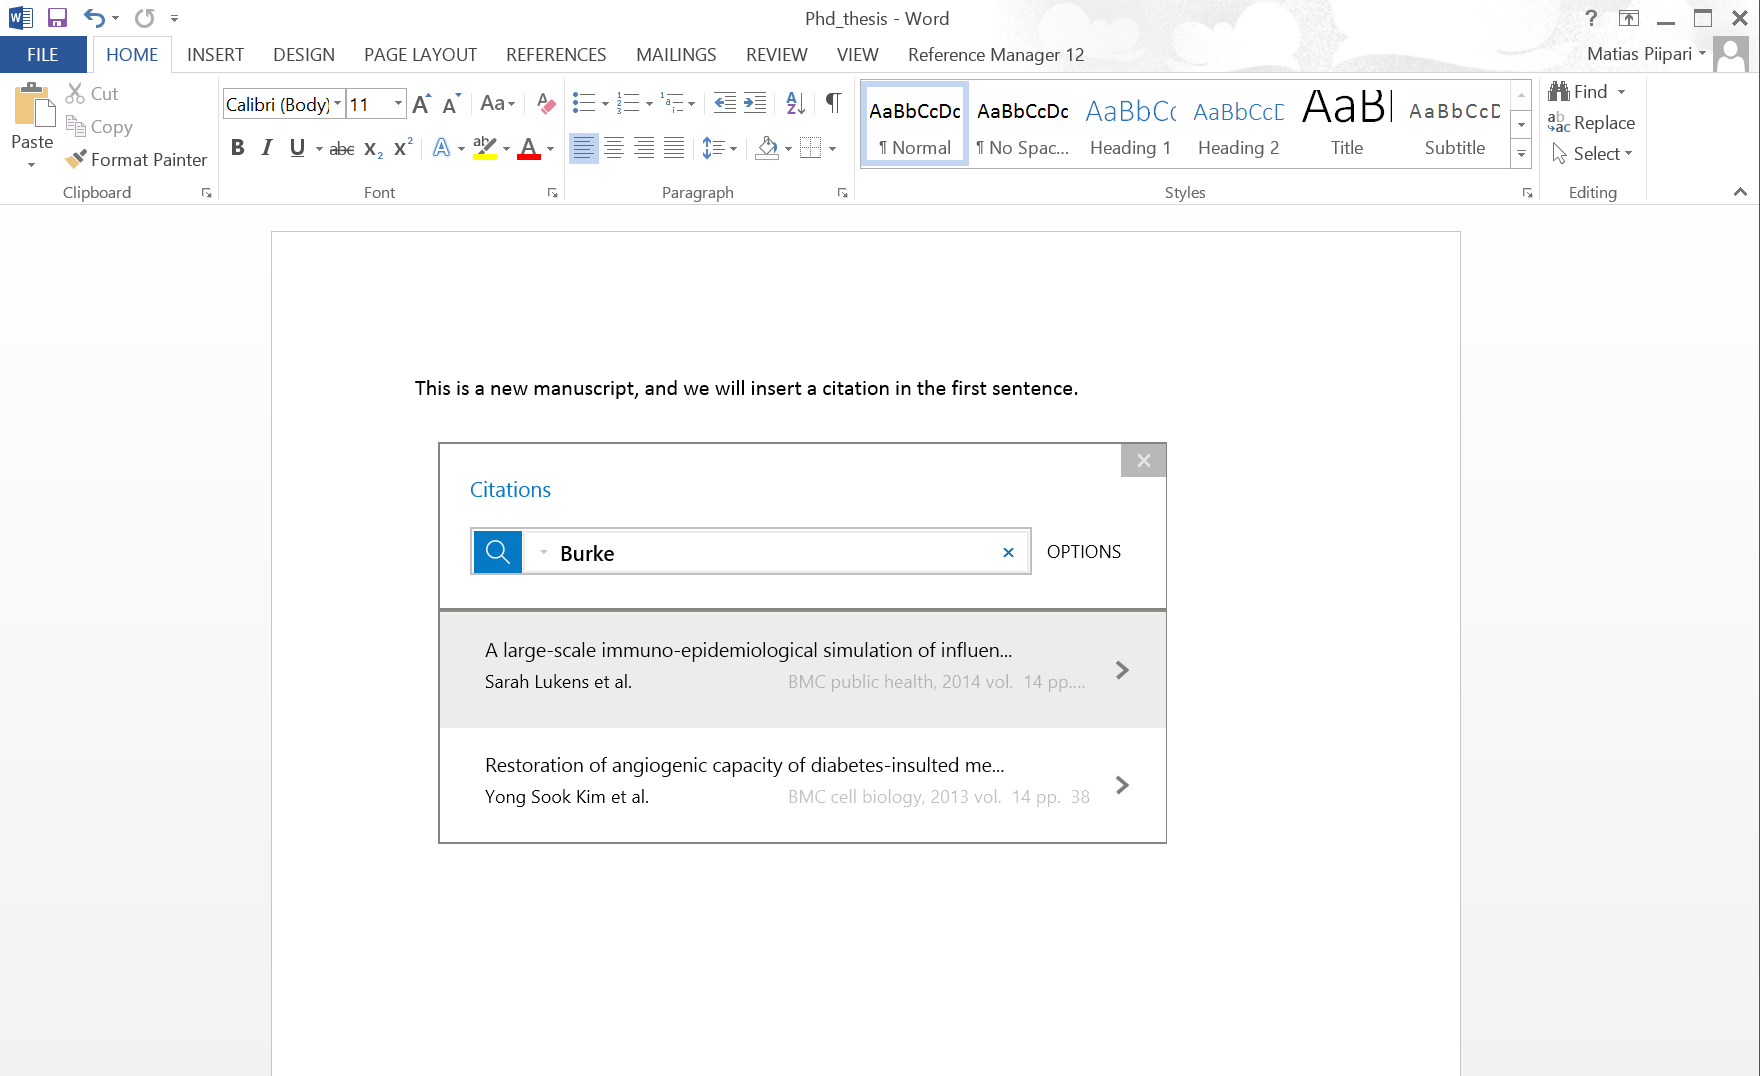Apply the Title style

click(x=1347, y=124)
